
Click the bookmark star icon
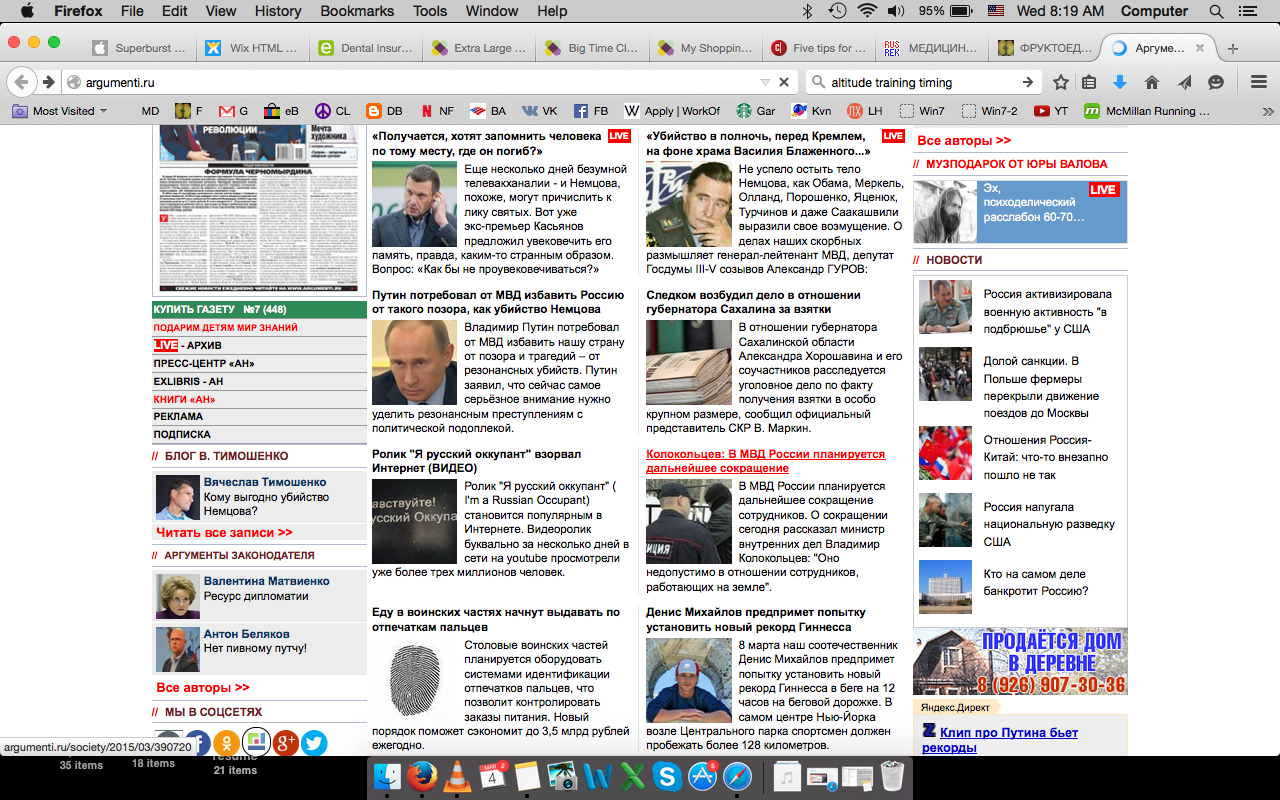[1061, 82]
